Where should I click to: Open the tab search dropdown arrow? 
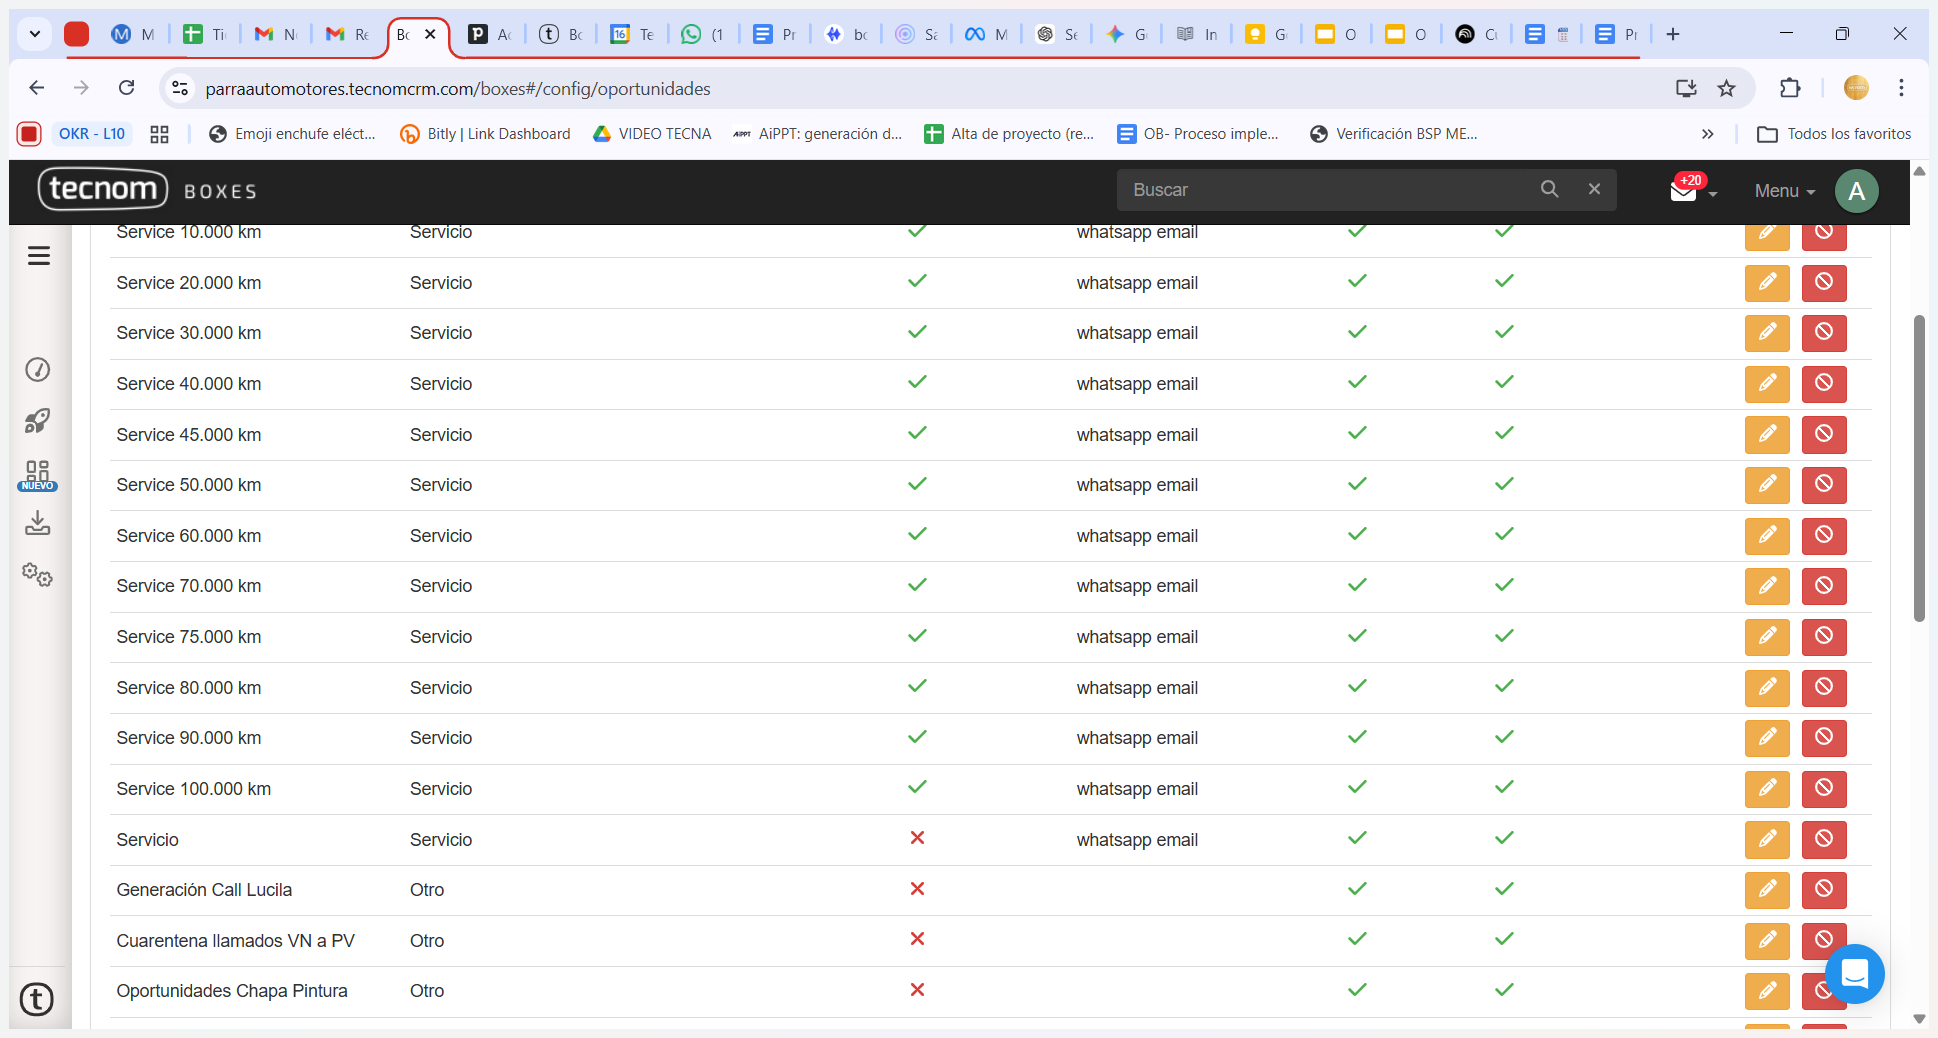click(x=35, y=34)
